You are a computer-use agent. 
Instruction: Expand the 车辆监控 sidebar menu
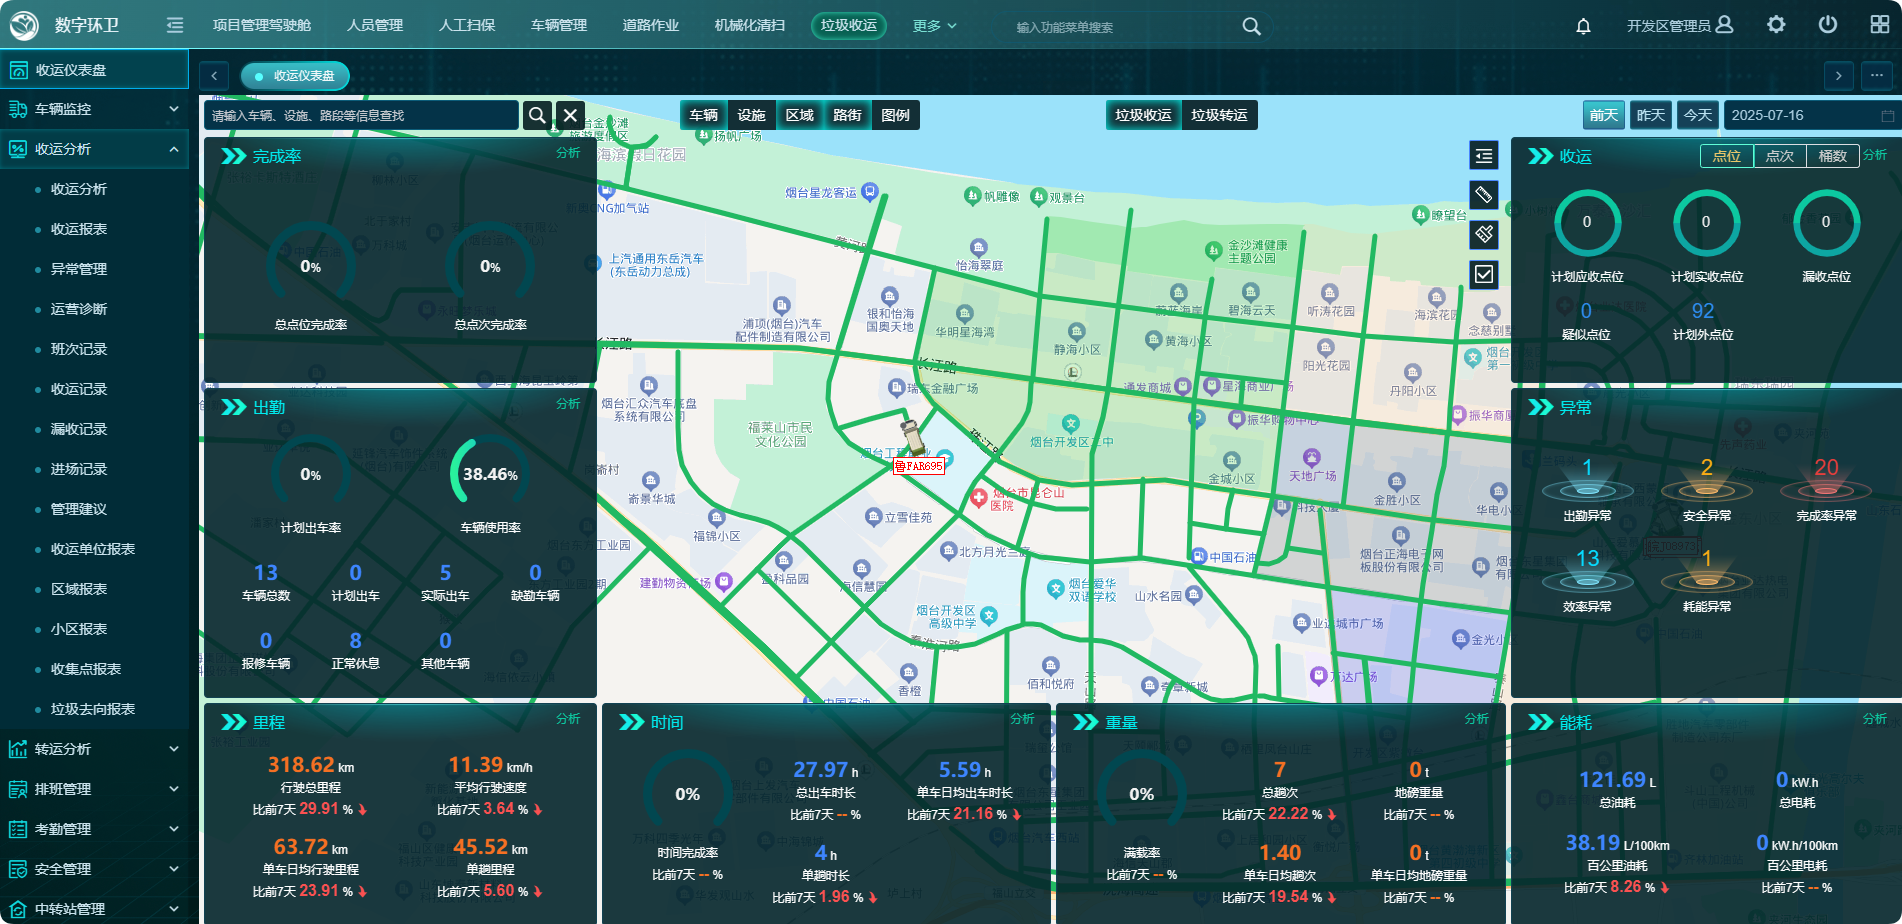click(94, 109)
